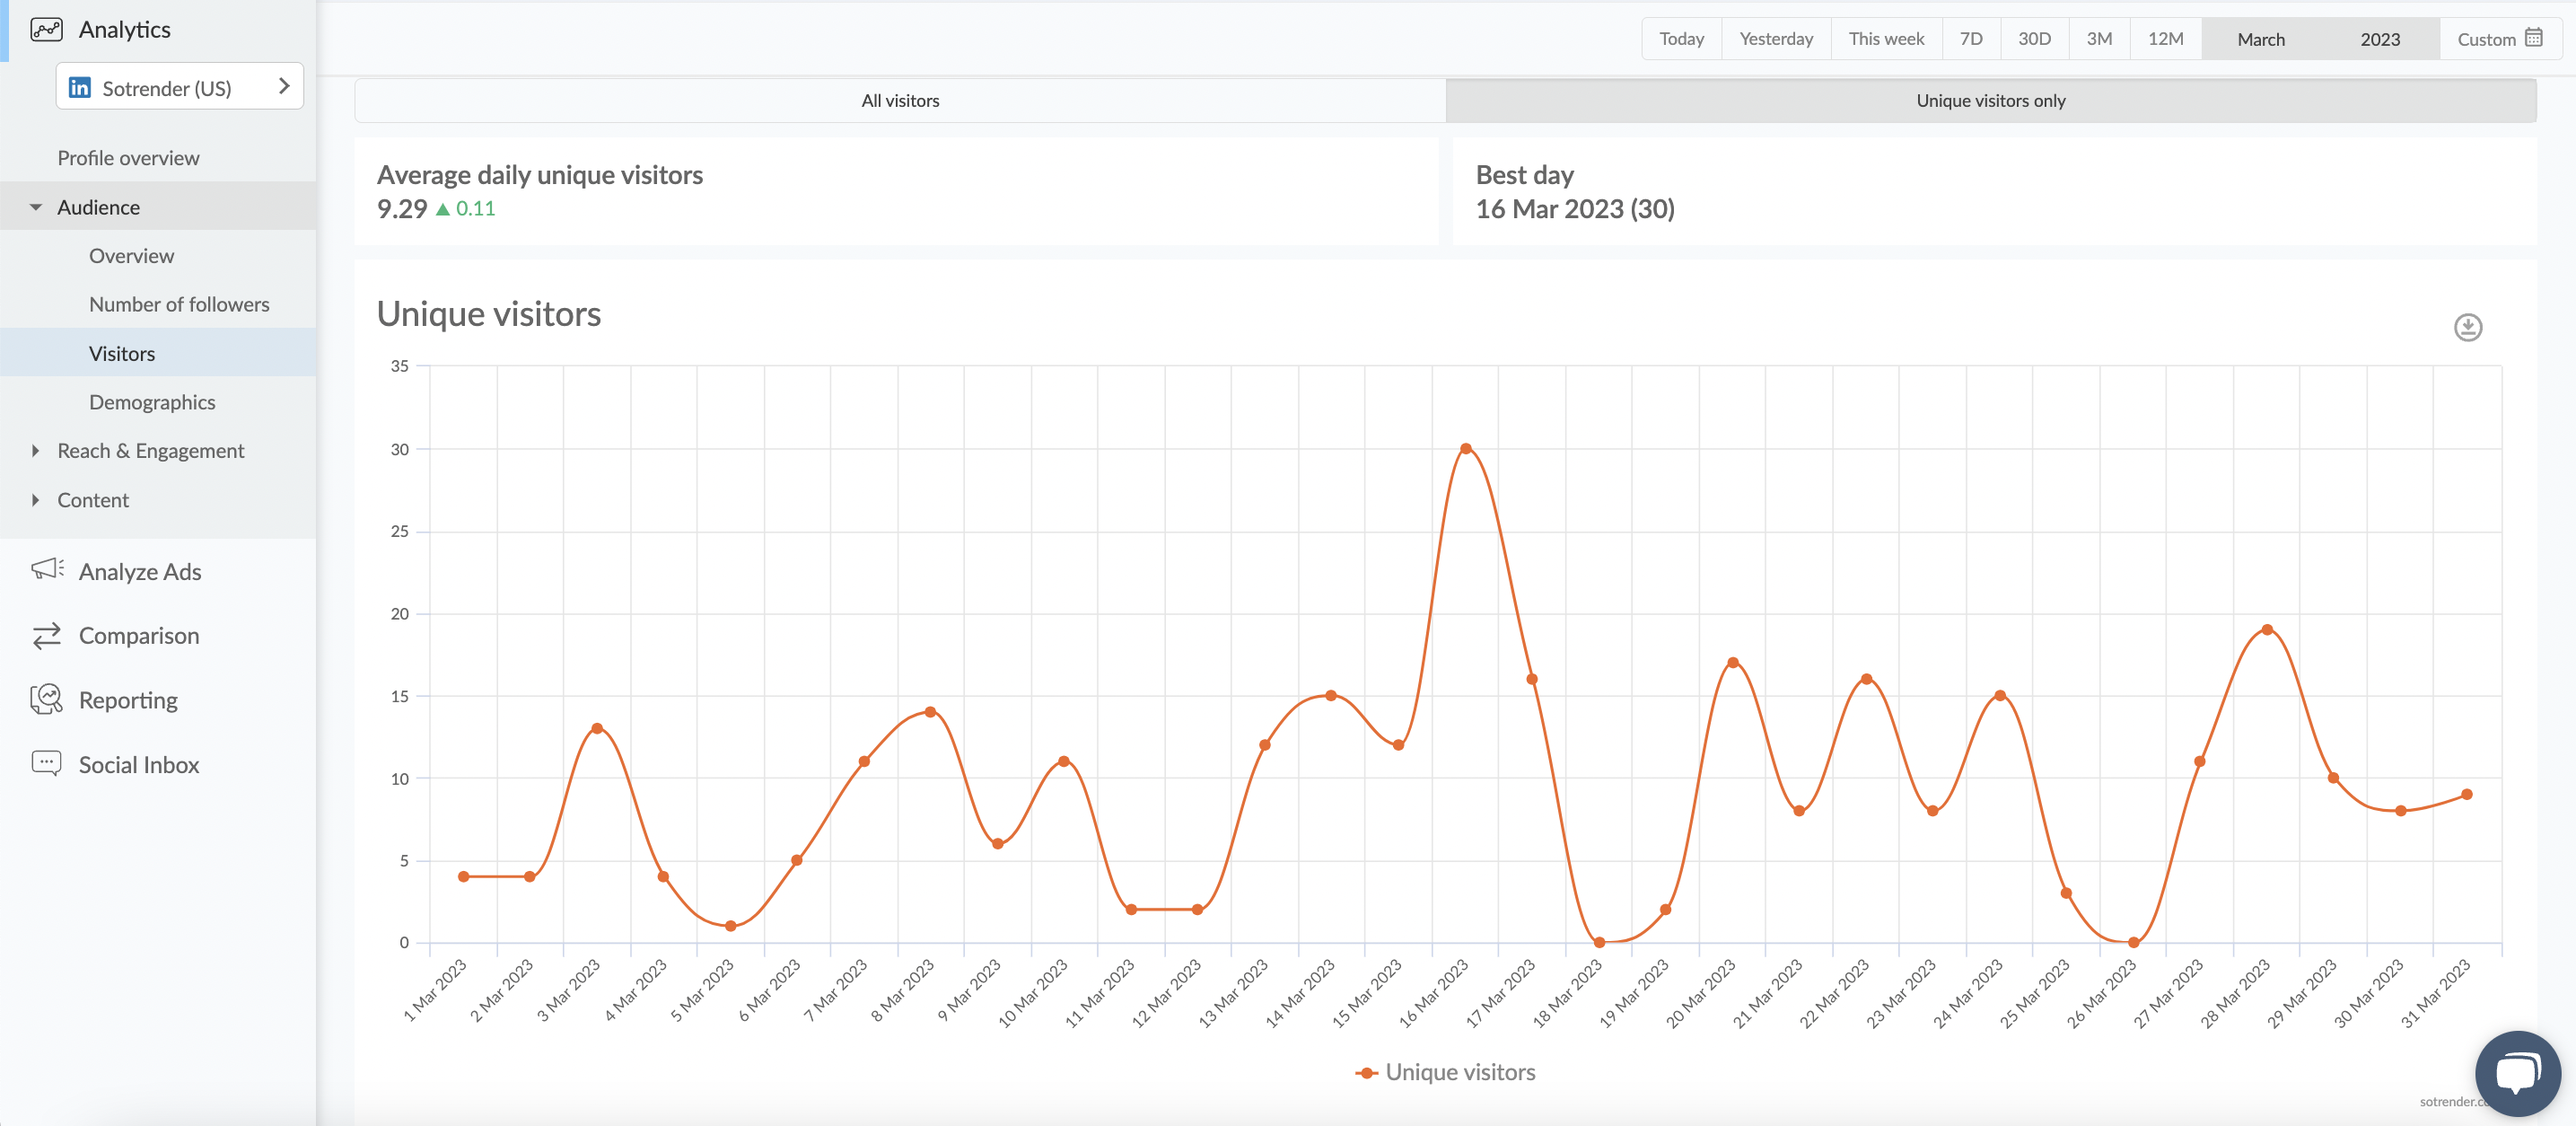2576x1126 pixels.
Task: Click the Analytics icon in sidebar
Action: (x=46, y=28)
